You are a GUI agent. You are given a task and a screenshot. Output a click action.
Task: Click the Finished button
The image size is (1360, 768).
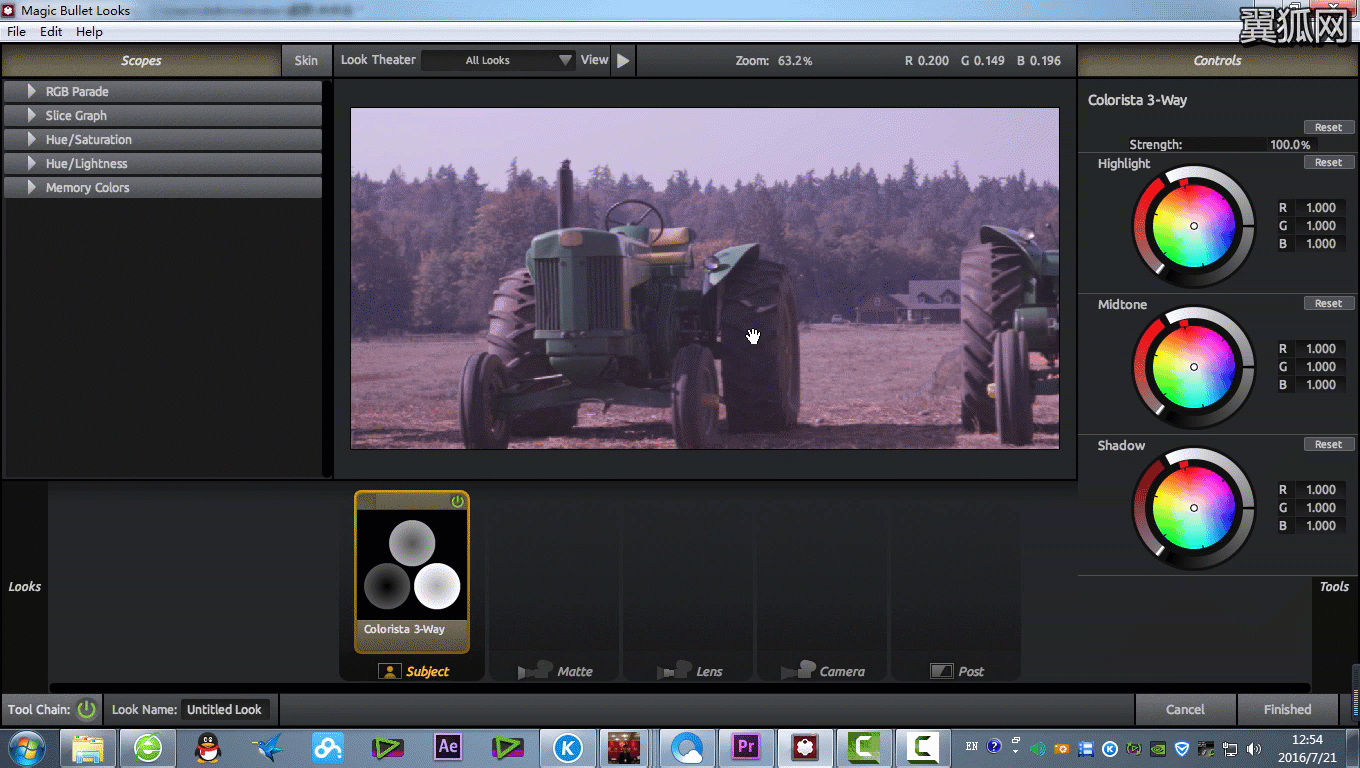pos(1287,709)
